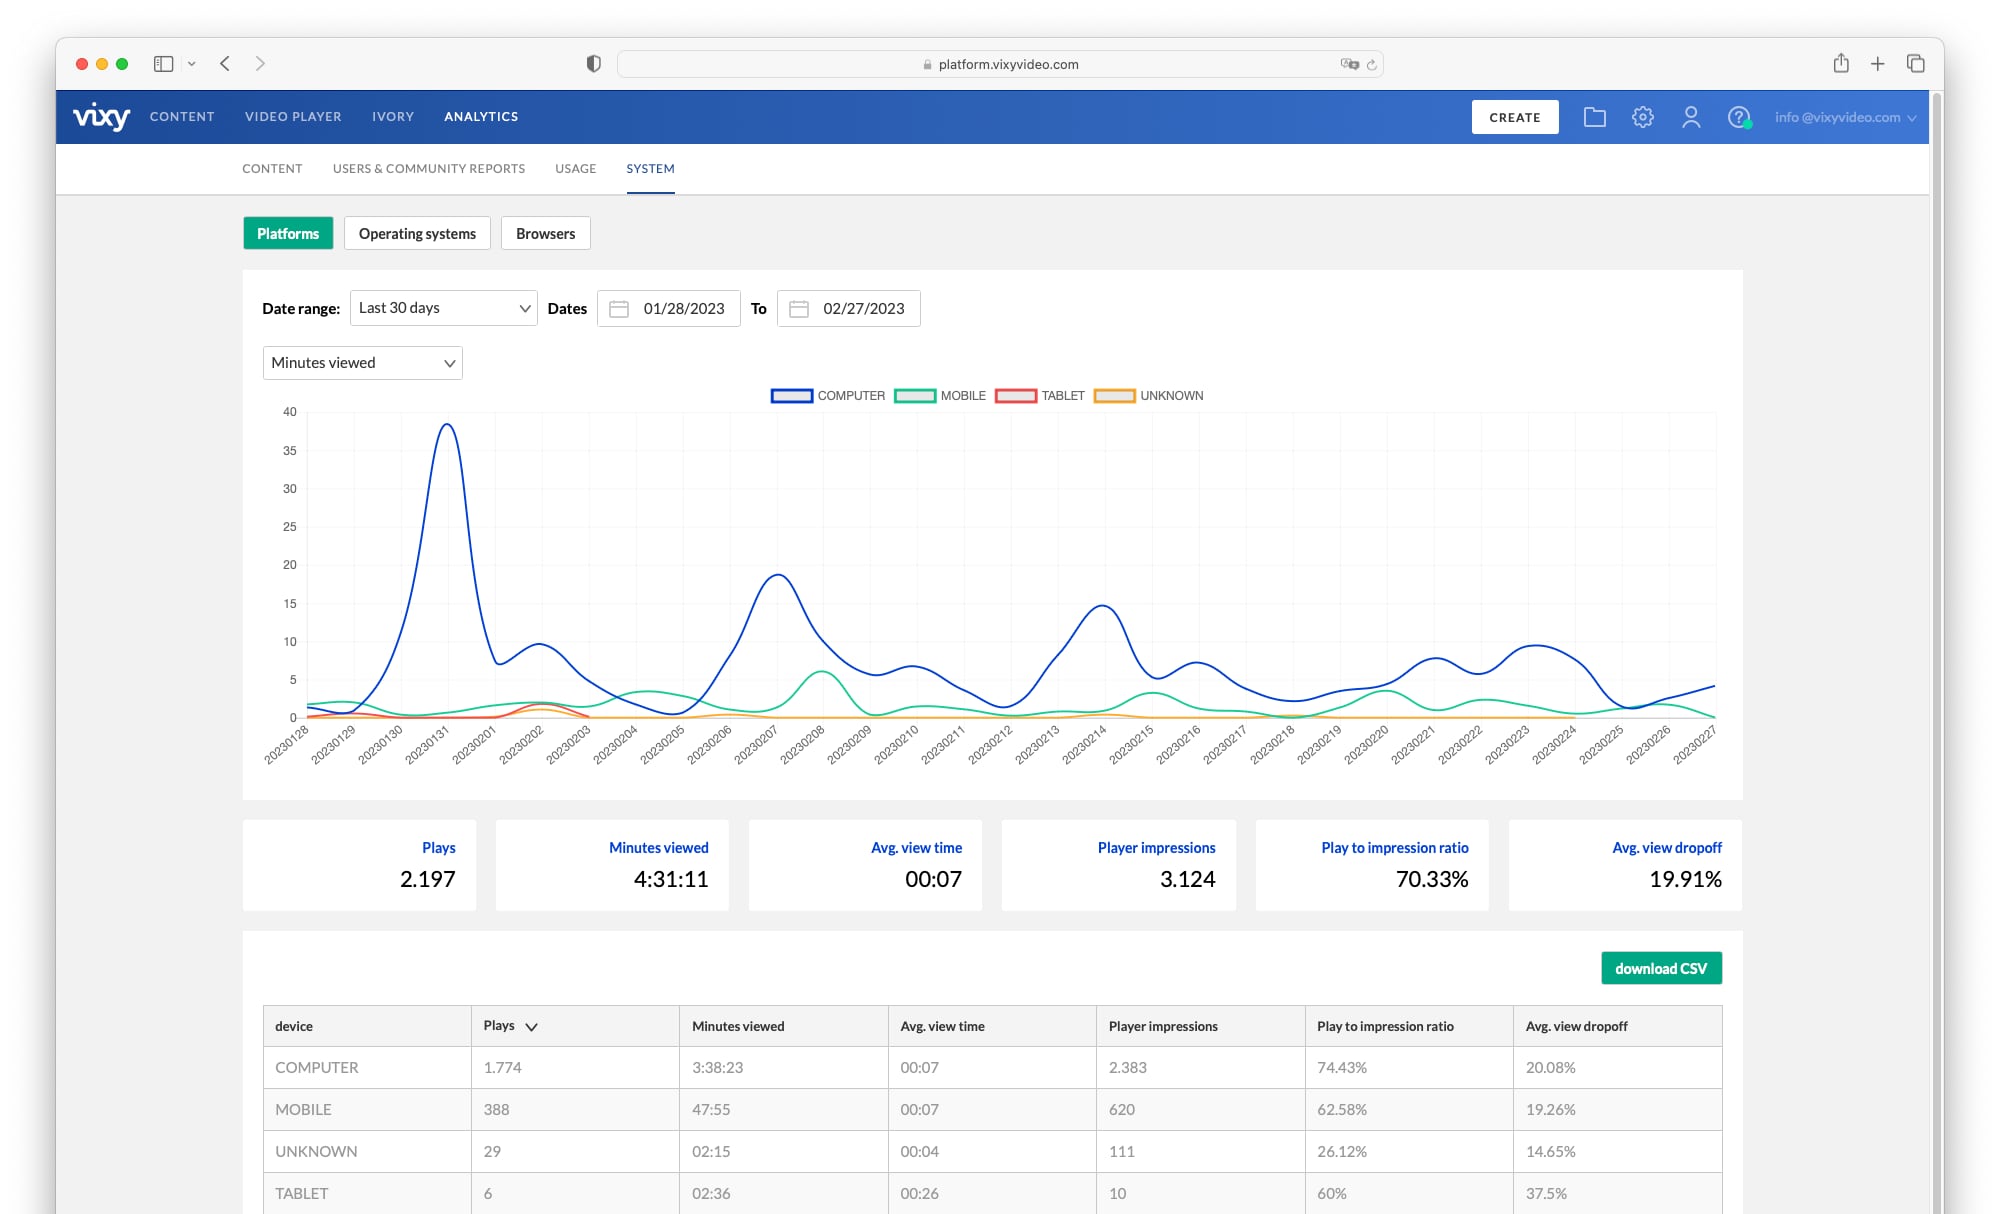Click the Player impressions summary card
This screenshot has width=2000, height=1214.
click(1119, 865)
